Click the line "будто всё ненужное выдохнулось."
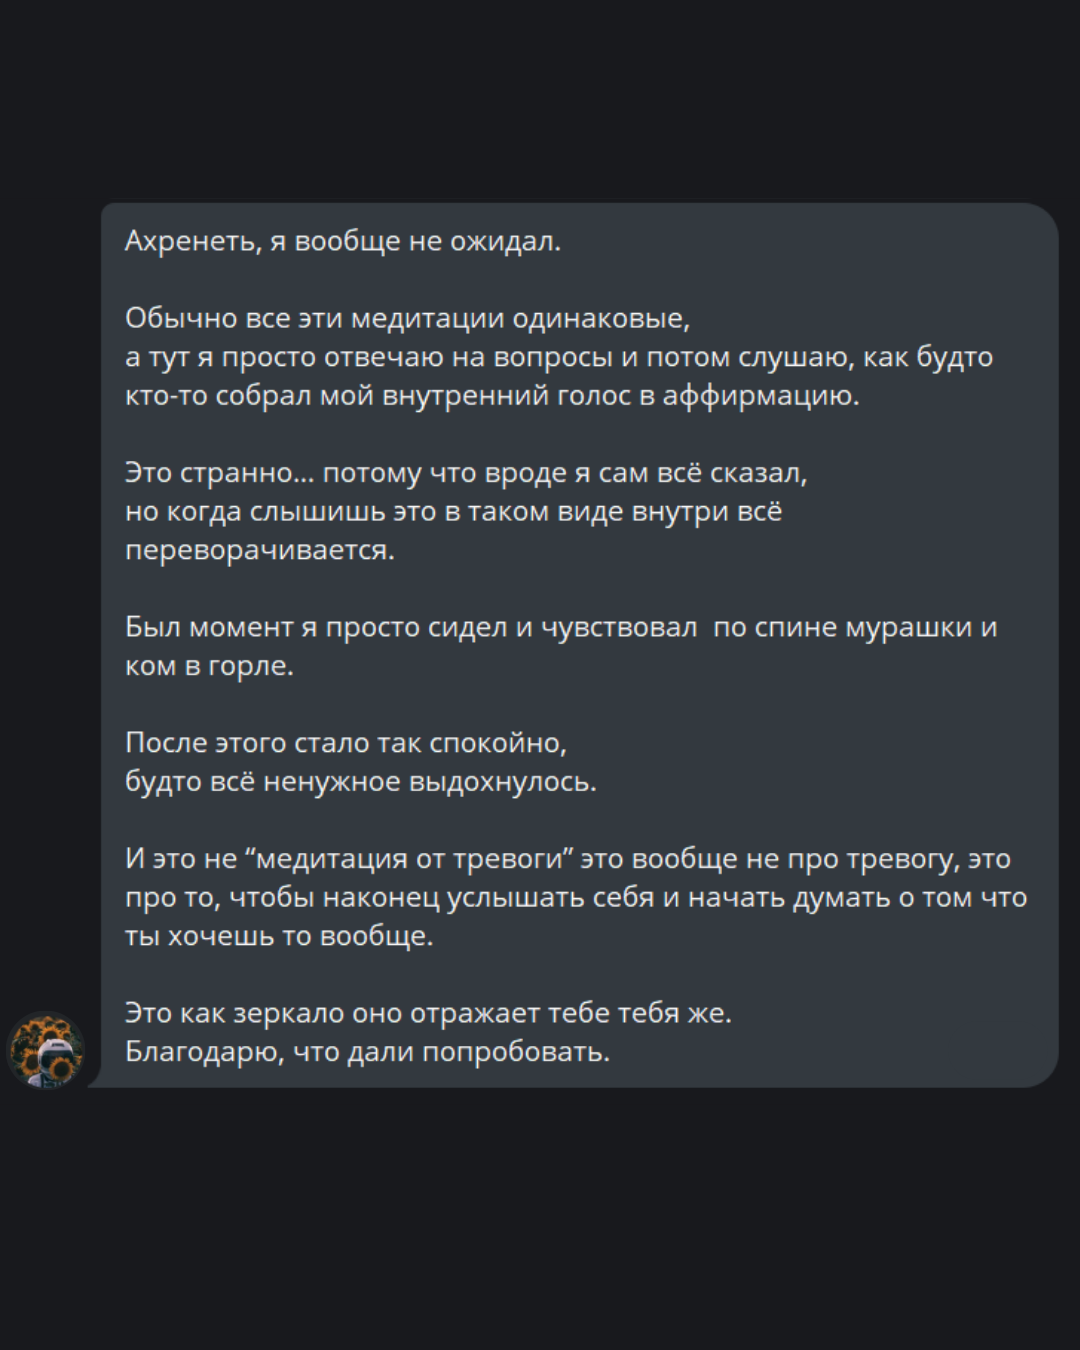The width and height of the screenshot is (1080, 1350). click(360, 781)
